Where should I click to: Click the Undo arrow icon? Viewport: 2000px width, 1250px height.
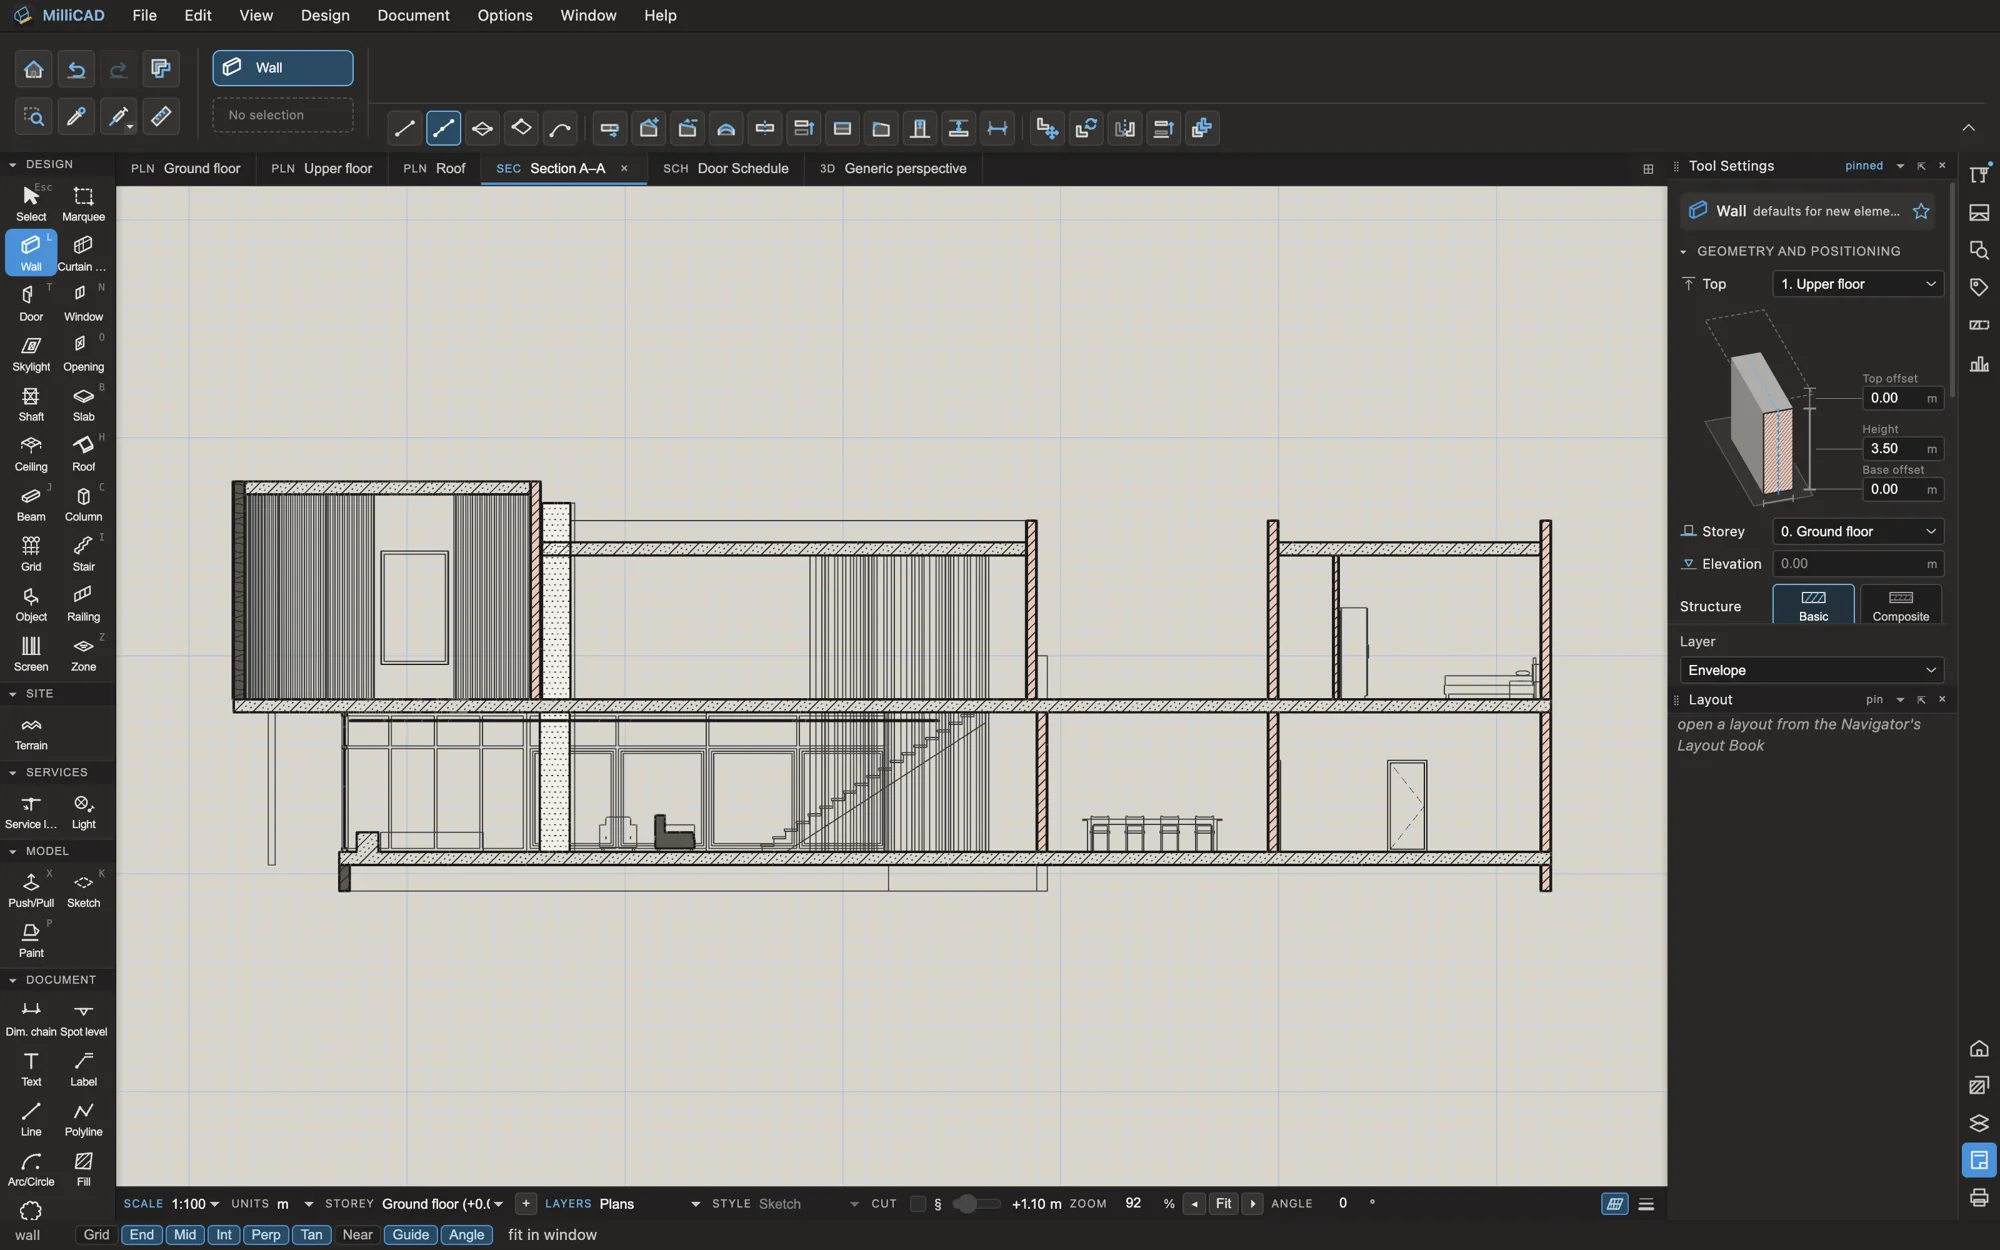[76, 69]
